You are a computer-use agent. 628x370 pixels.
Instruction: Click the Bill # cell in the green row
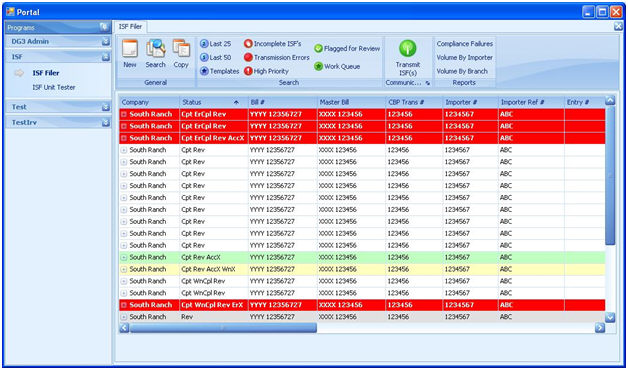coord(283,257)
